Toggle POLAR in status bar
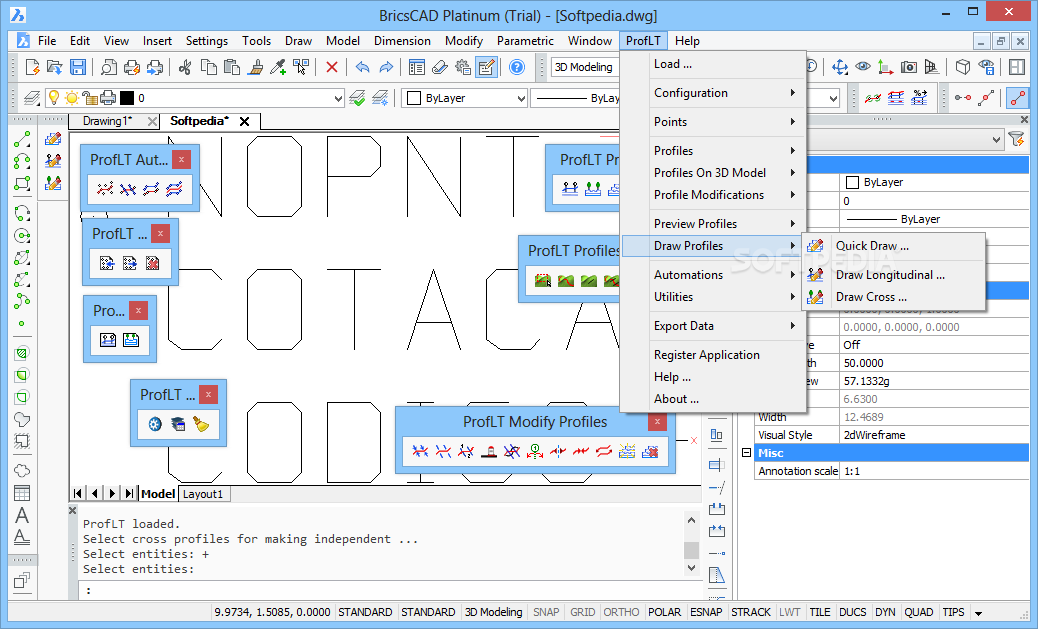Screen dimensions: 1038x629 [665, 612]
